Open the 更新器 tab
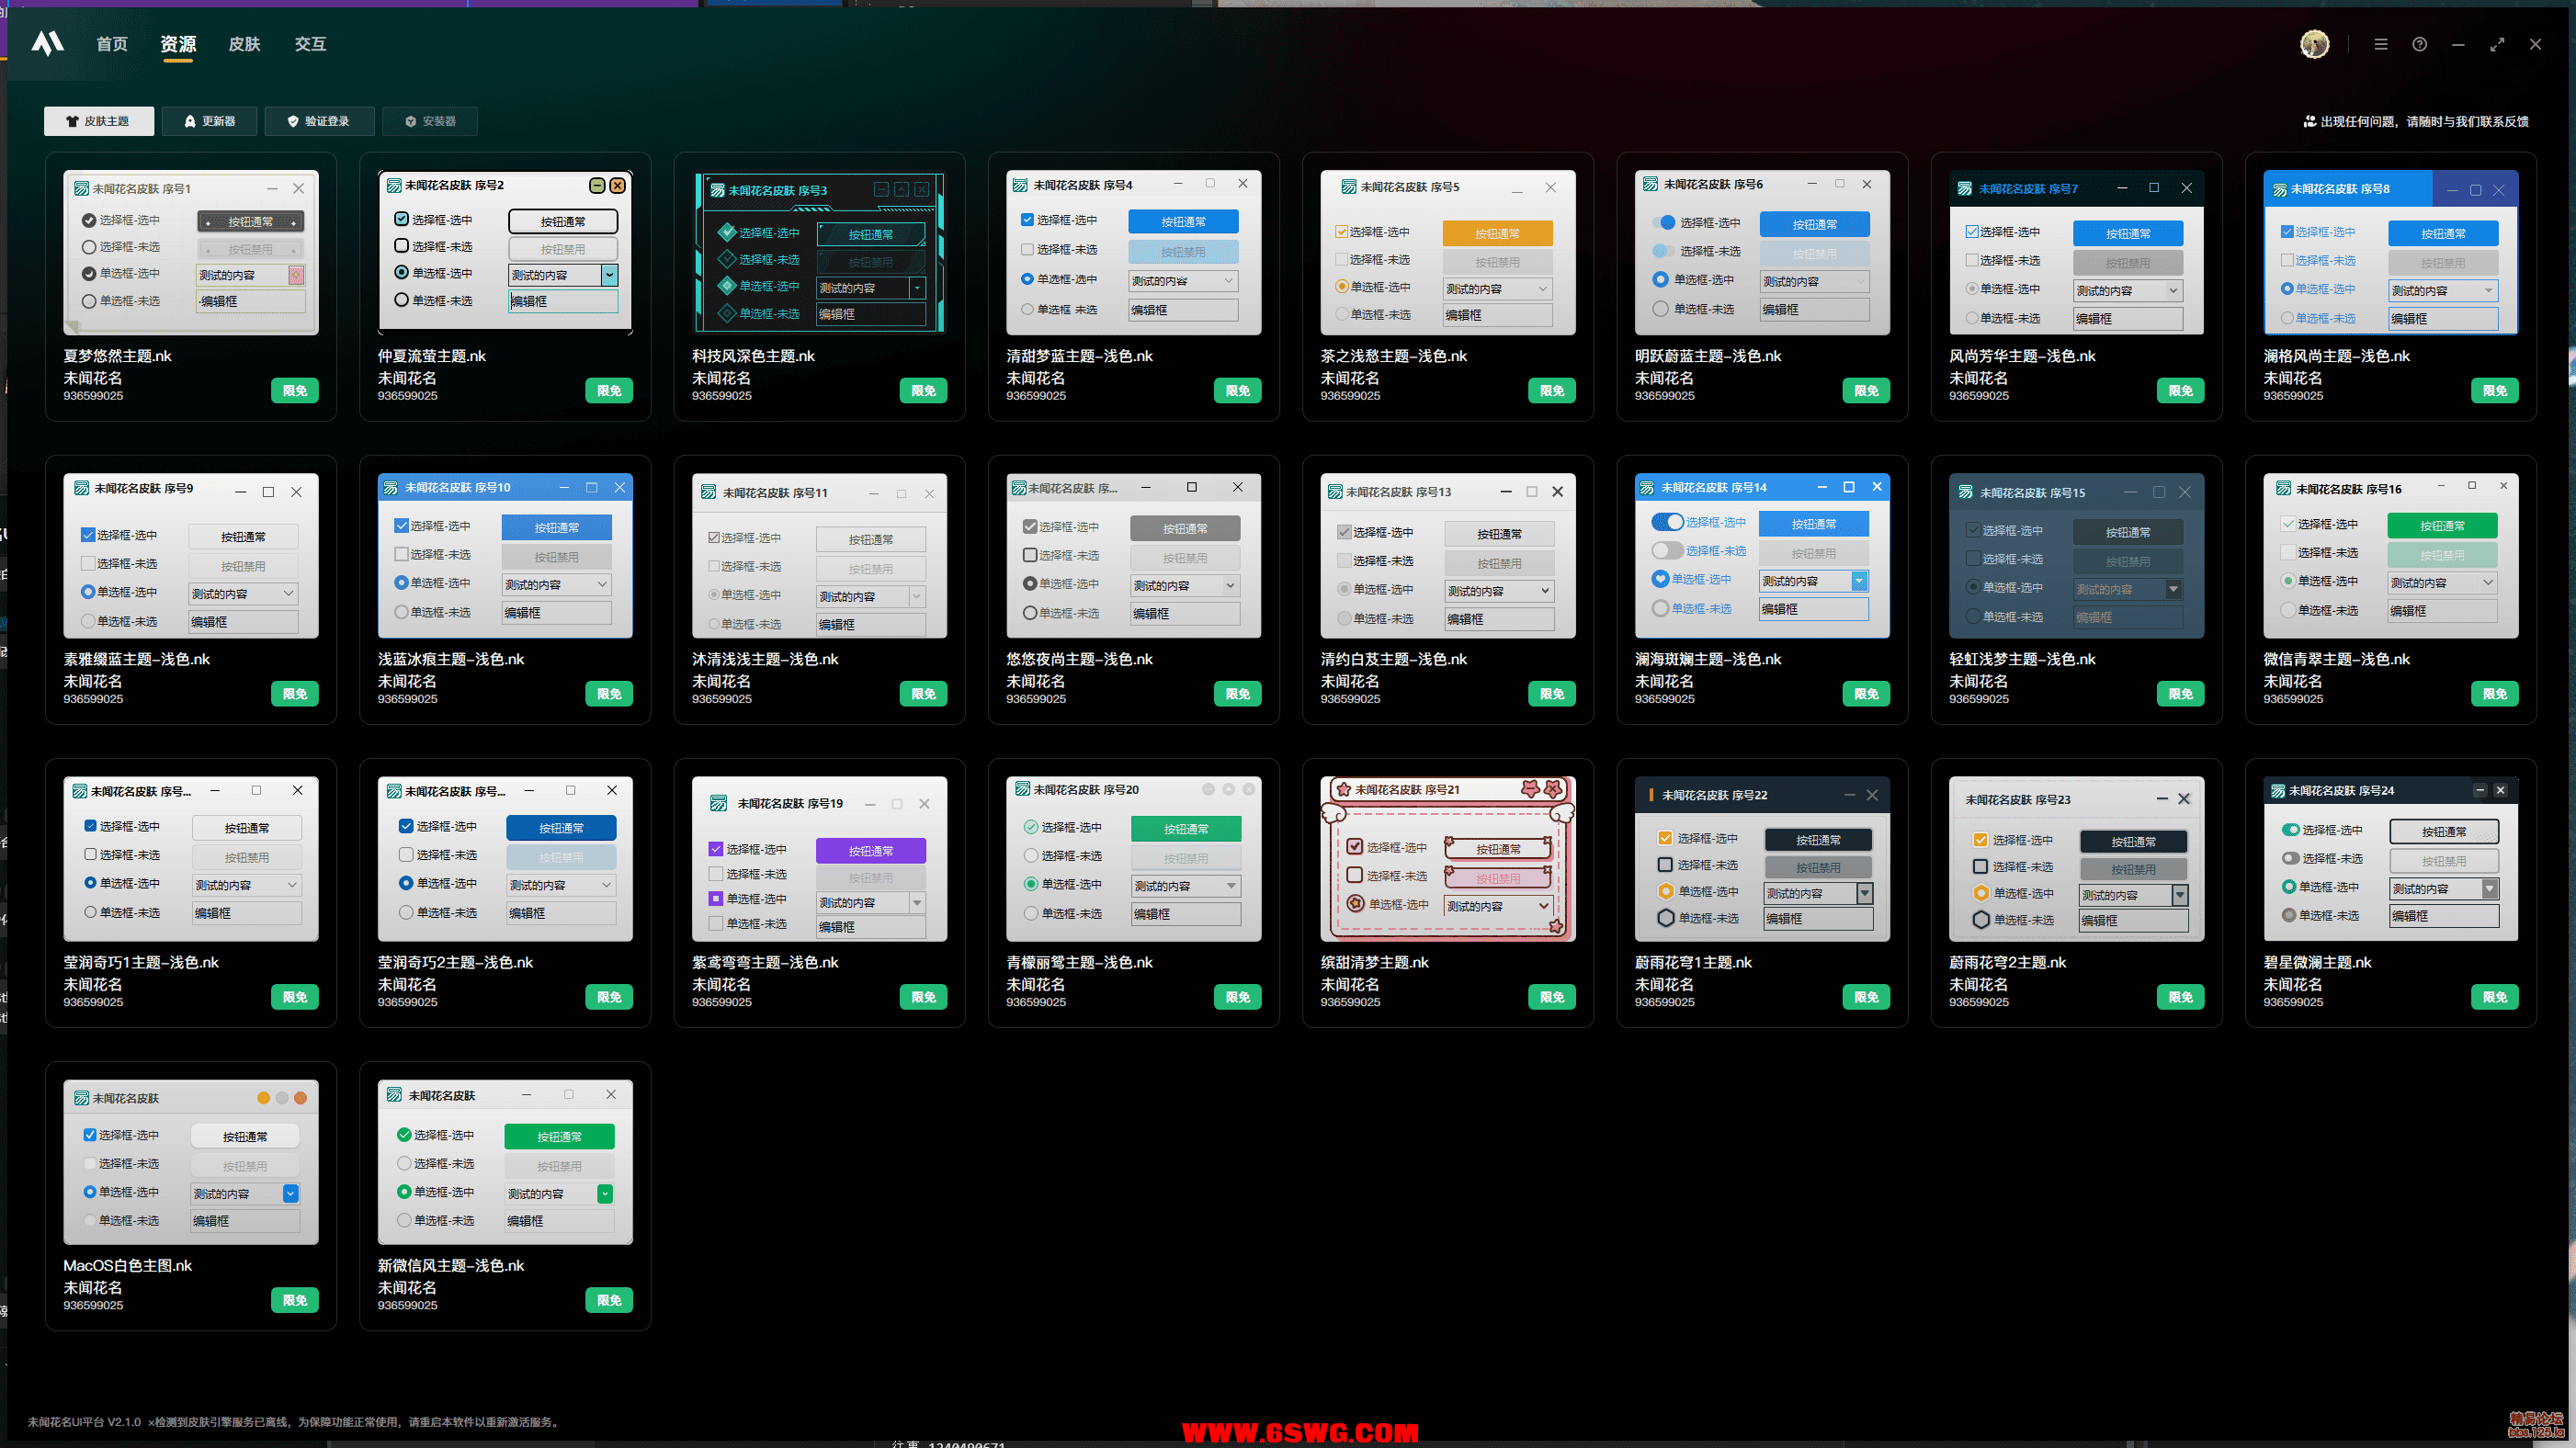This screenshot has height=1448, width=2576. (209, 121)
